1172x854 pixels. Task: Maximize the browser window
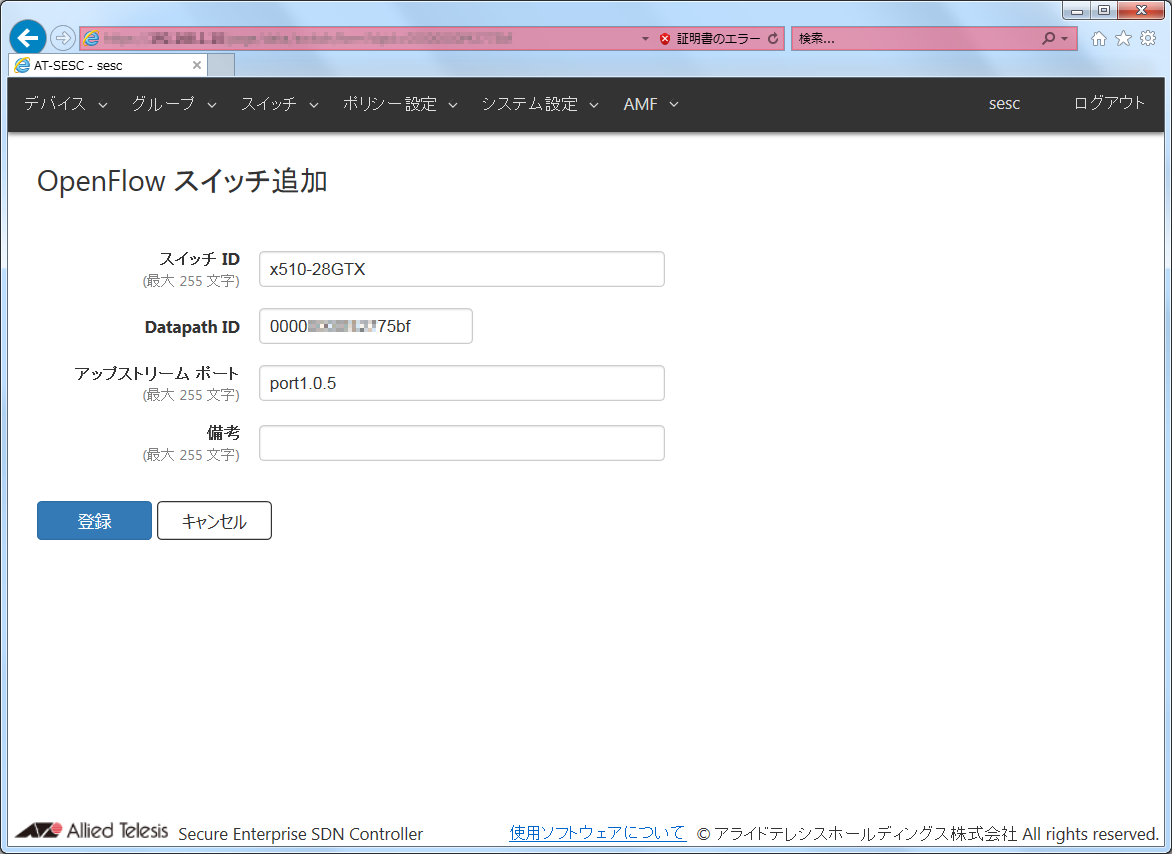click(x=1104, y=10)
